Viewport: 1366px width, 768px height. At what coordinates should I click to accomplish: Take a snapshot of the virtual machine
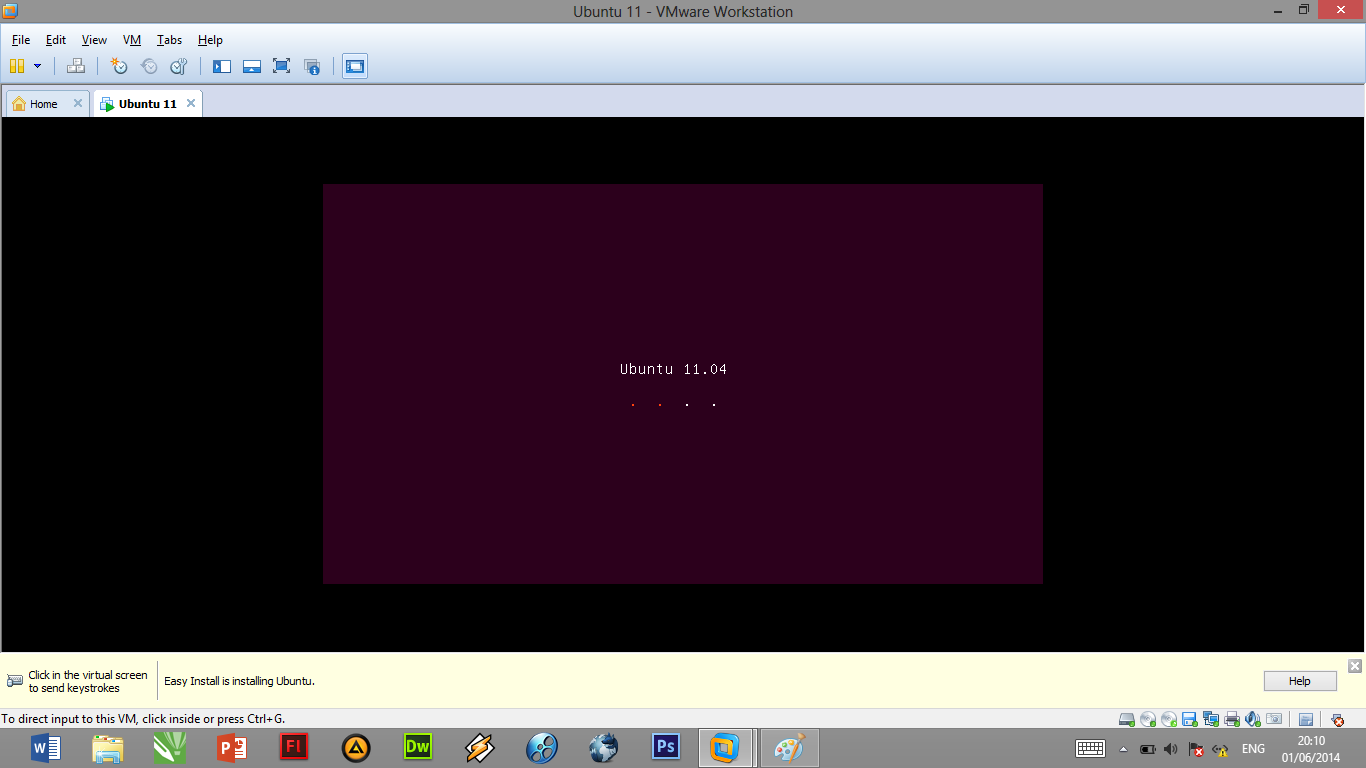pyautogui.click(x=119, y=66)
